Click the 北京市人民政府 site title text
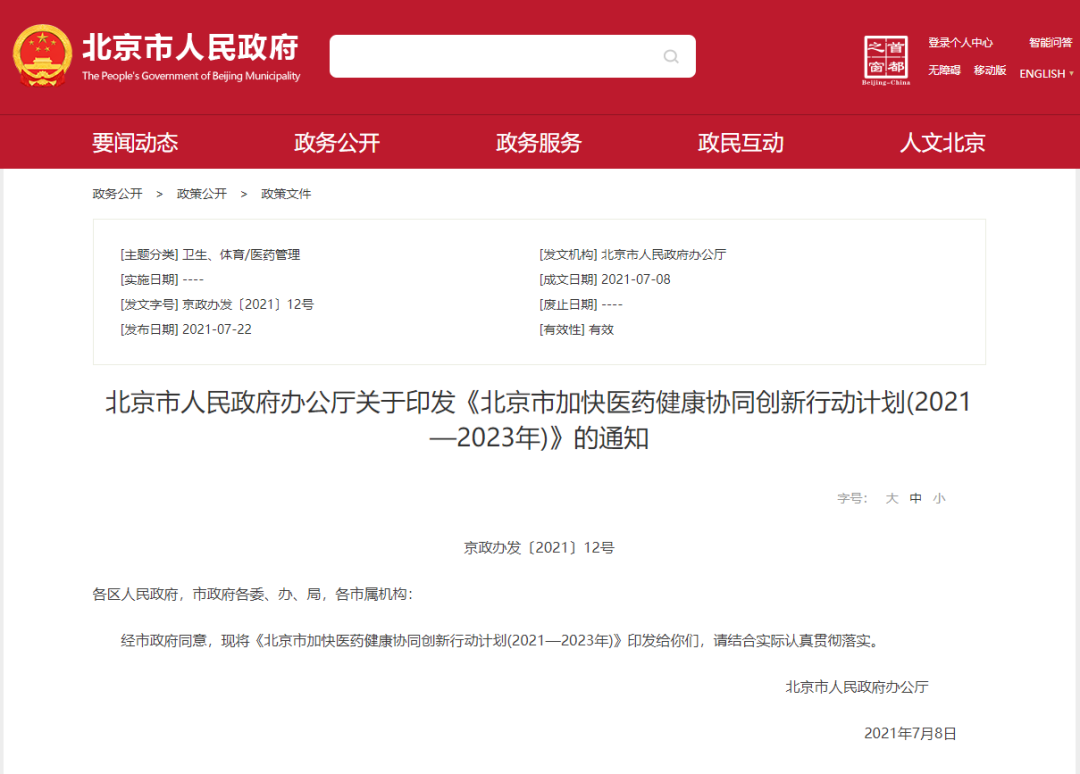 (x=191, y=48)
